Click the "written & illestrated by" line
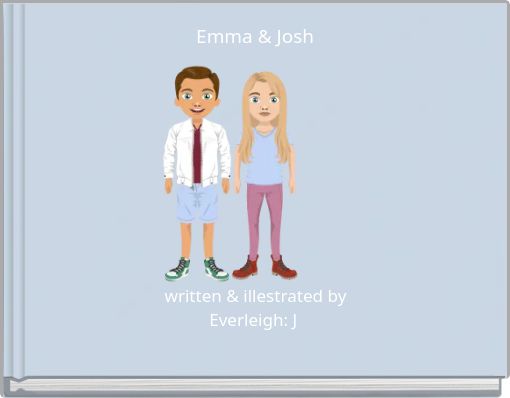Image resolution: width=510 pixels, height=398 pixels. (255, 296)
